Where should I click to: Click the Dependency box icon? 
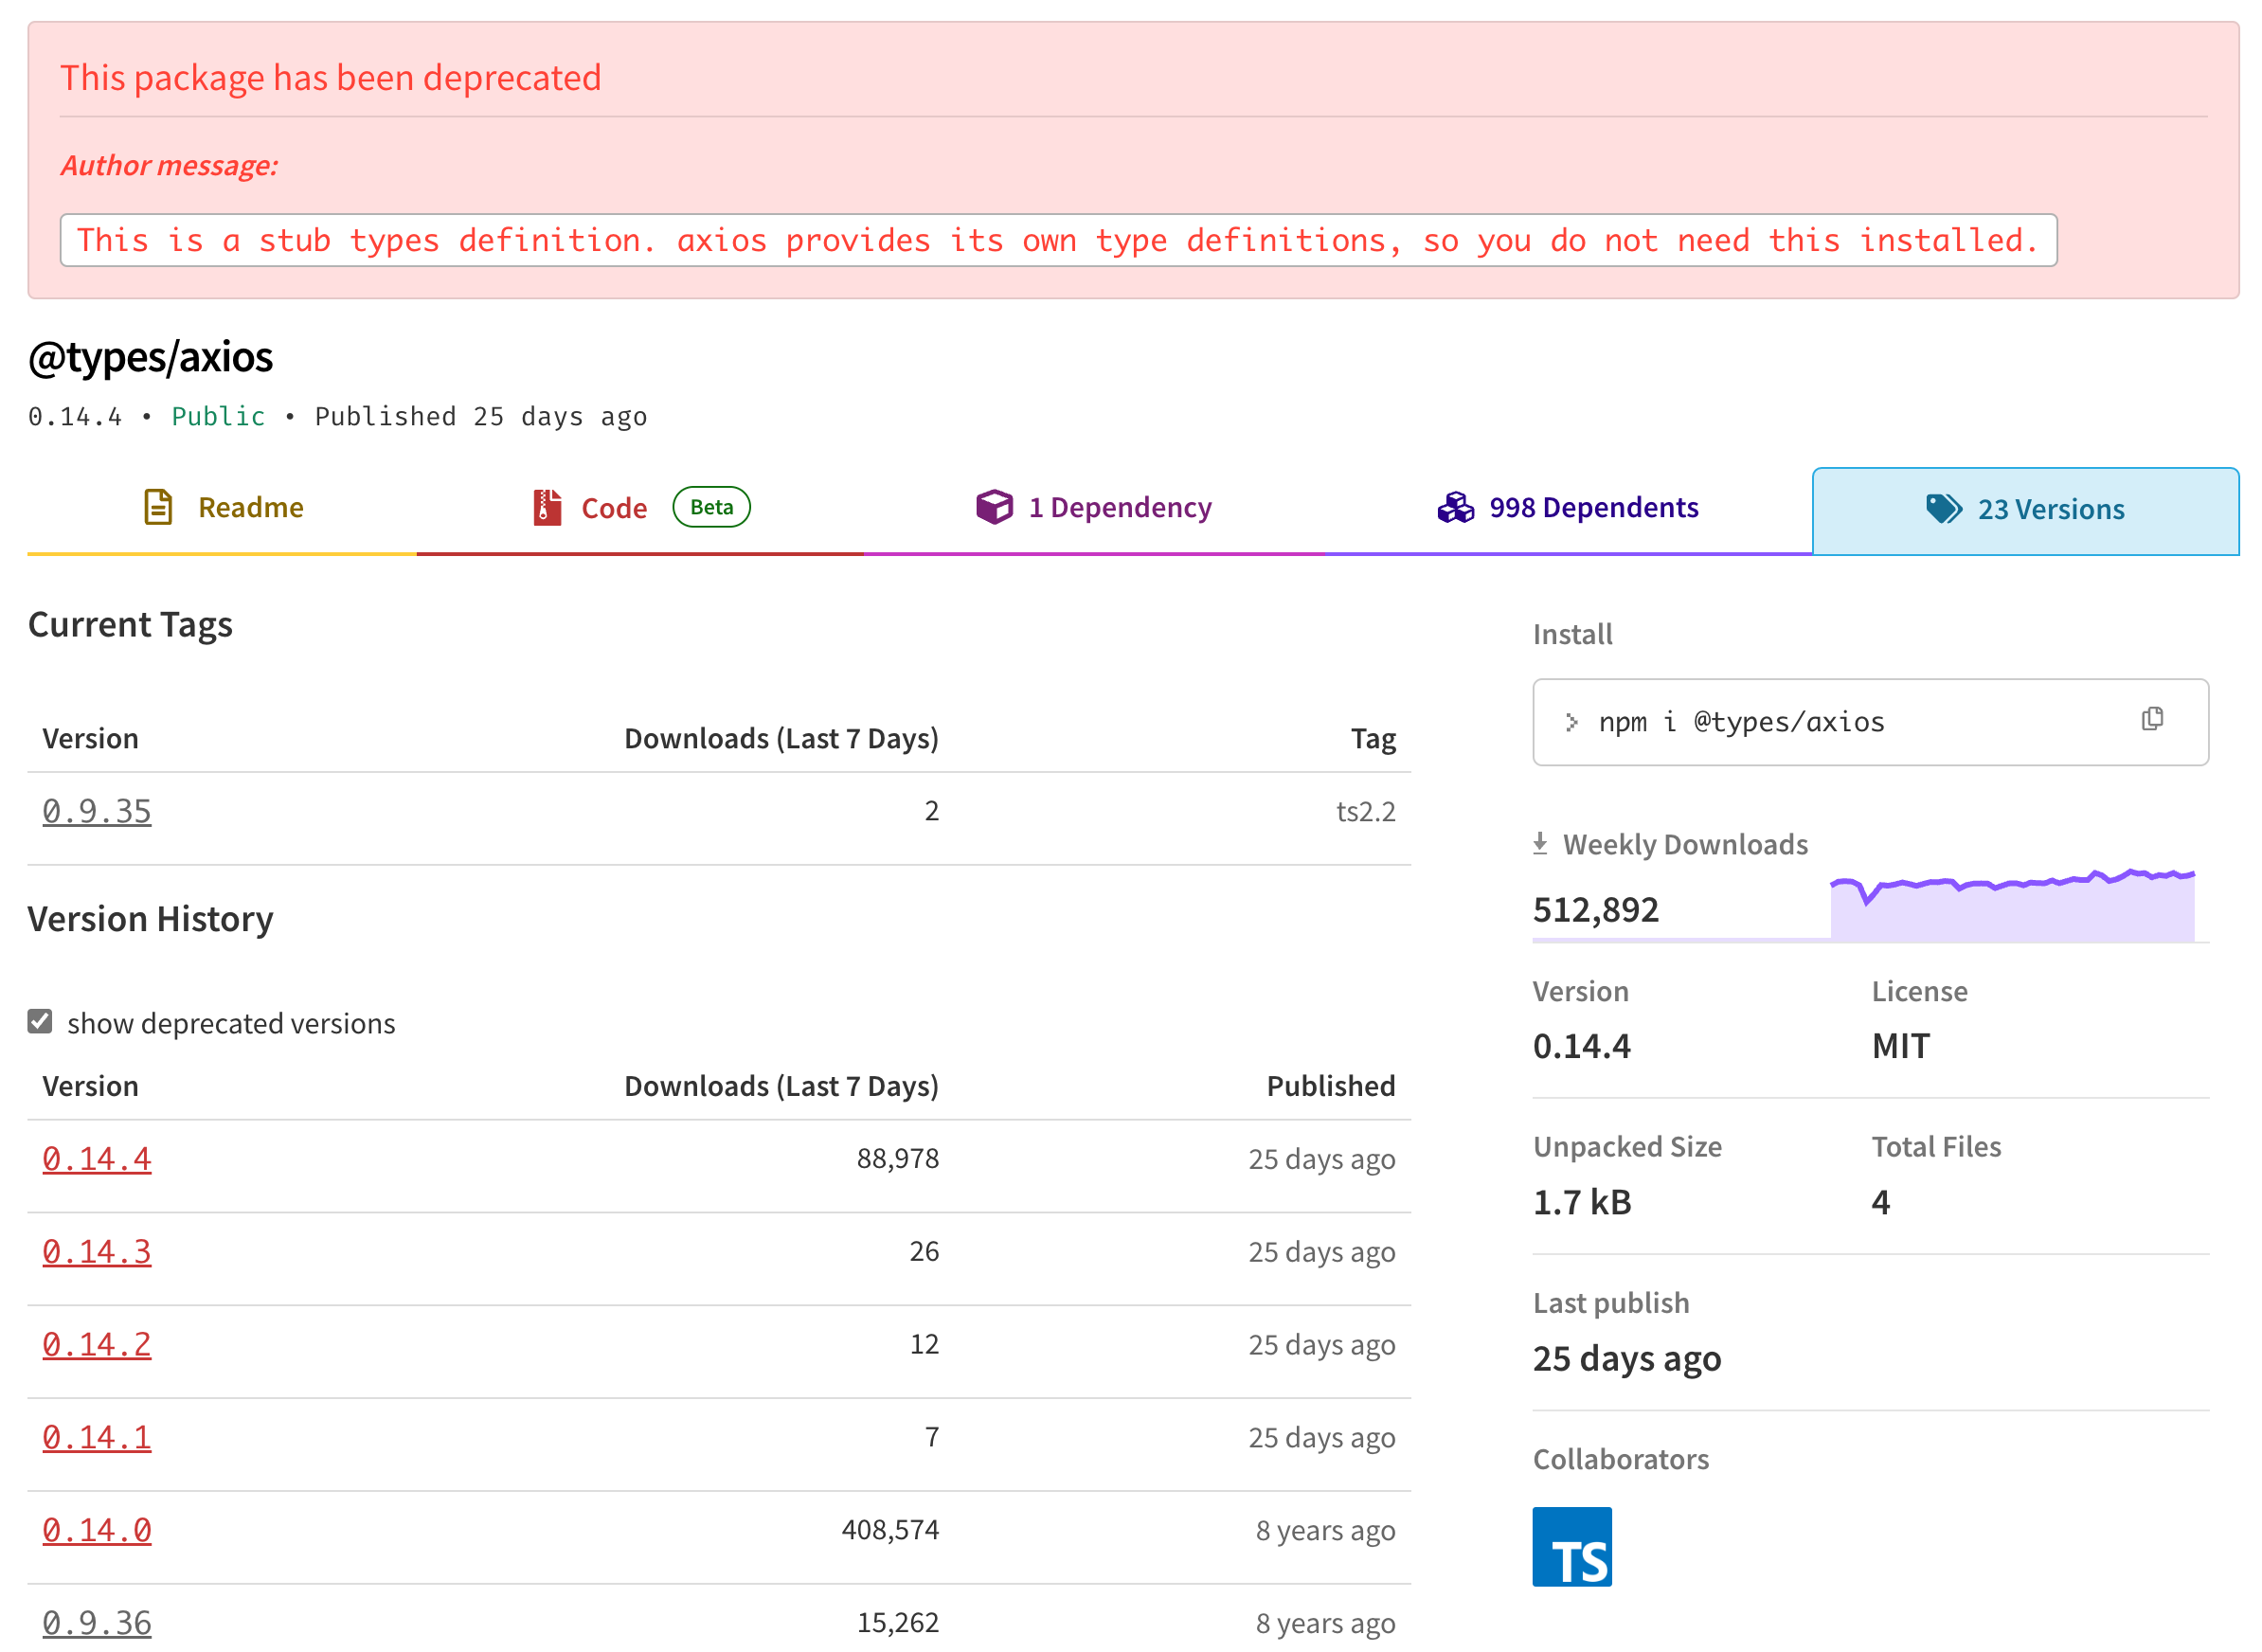pyautogui.click(x=994, y=507)
